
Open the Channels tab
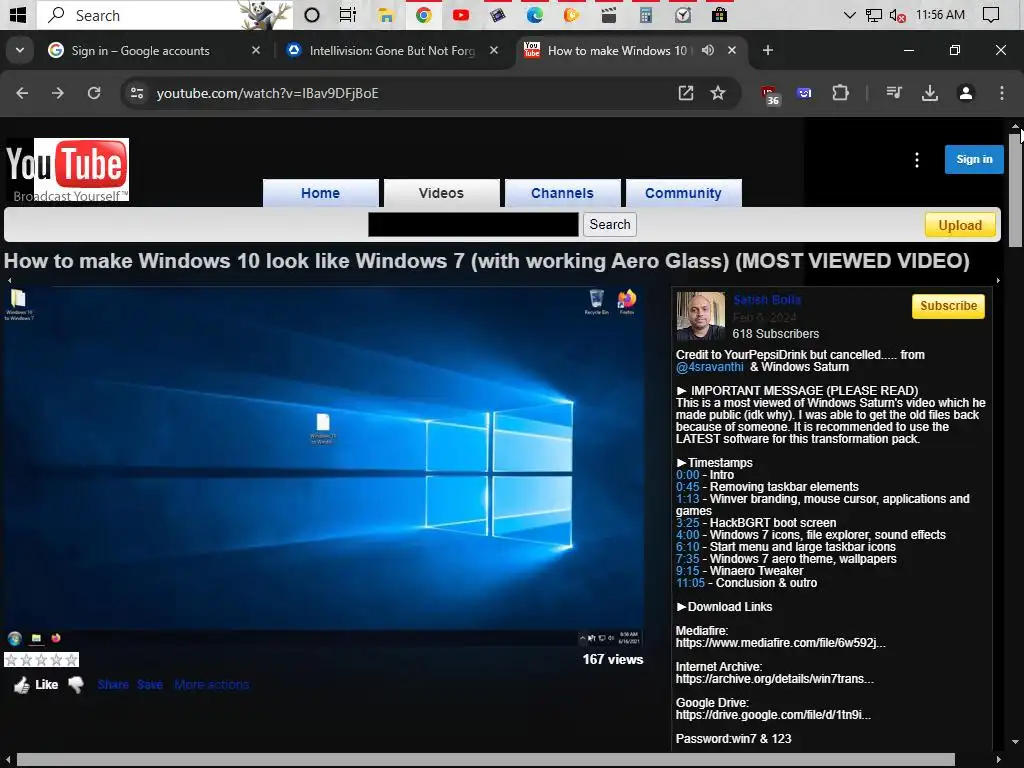click(x=562, y=193)
